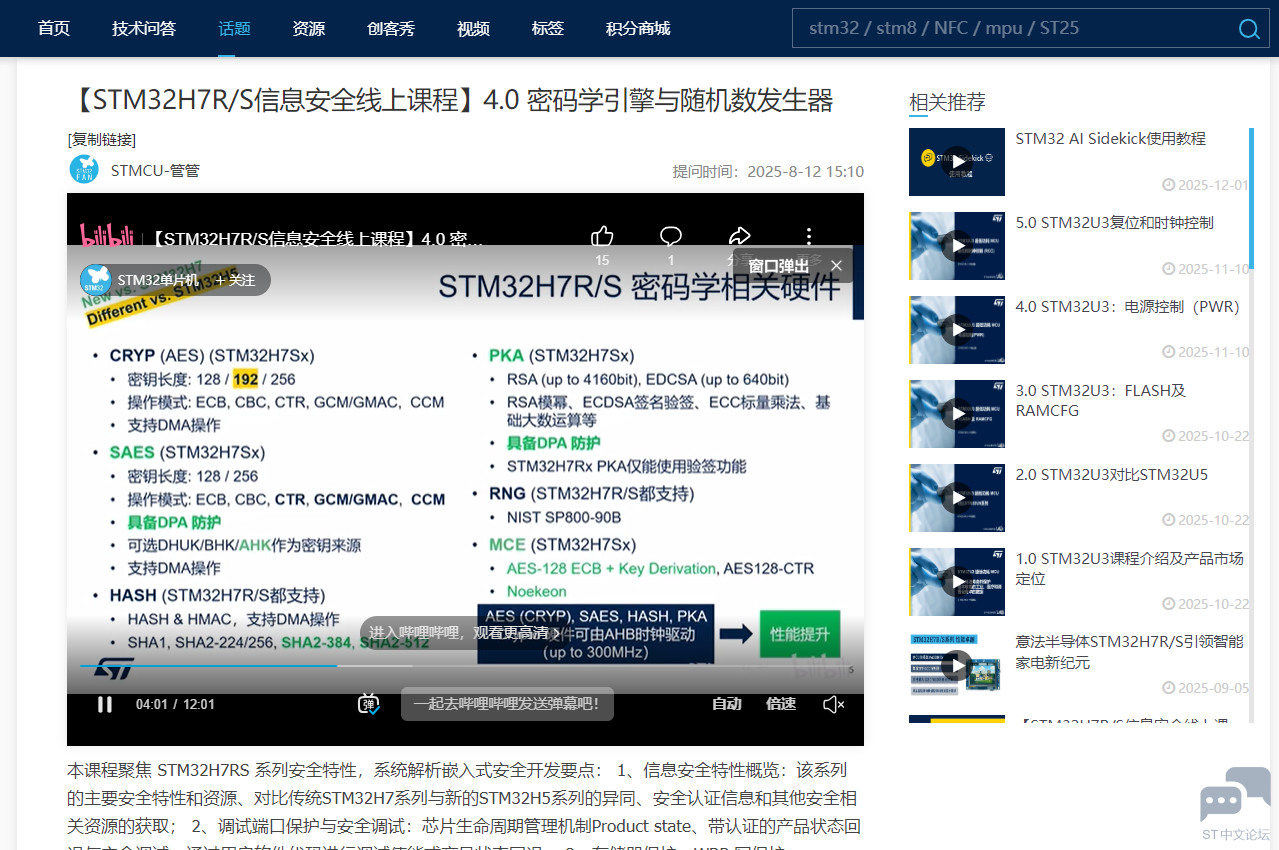This screenshot has height=850, width=1279.
Task: Click the share arrow icon on video
Action: 740,237
